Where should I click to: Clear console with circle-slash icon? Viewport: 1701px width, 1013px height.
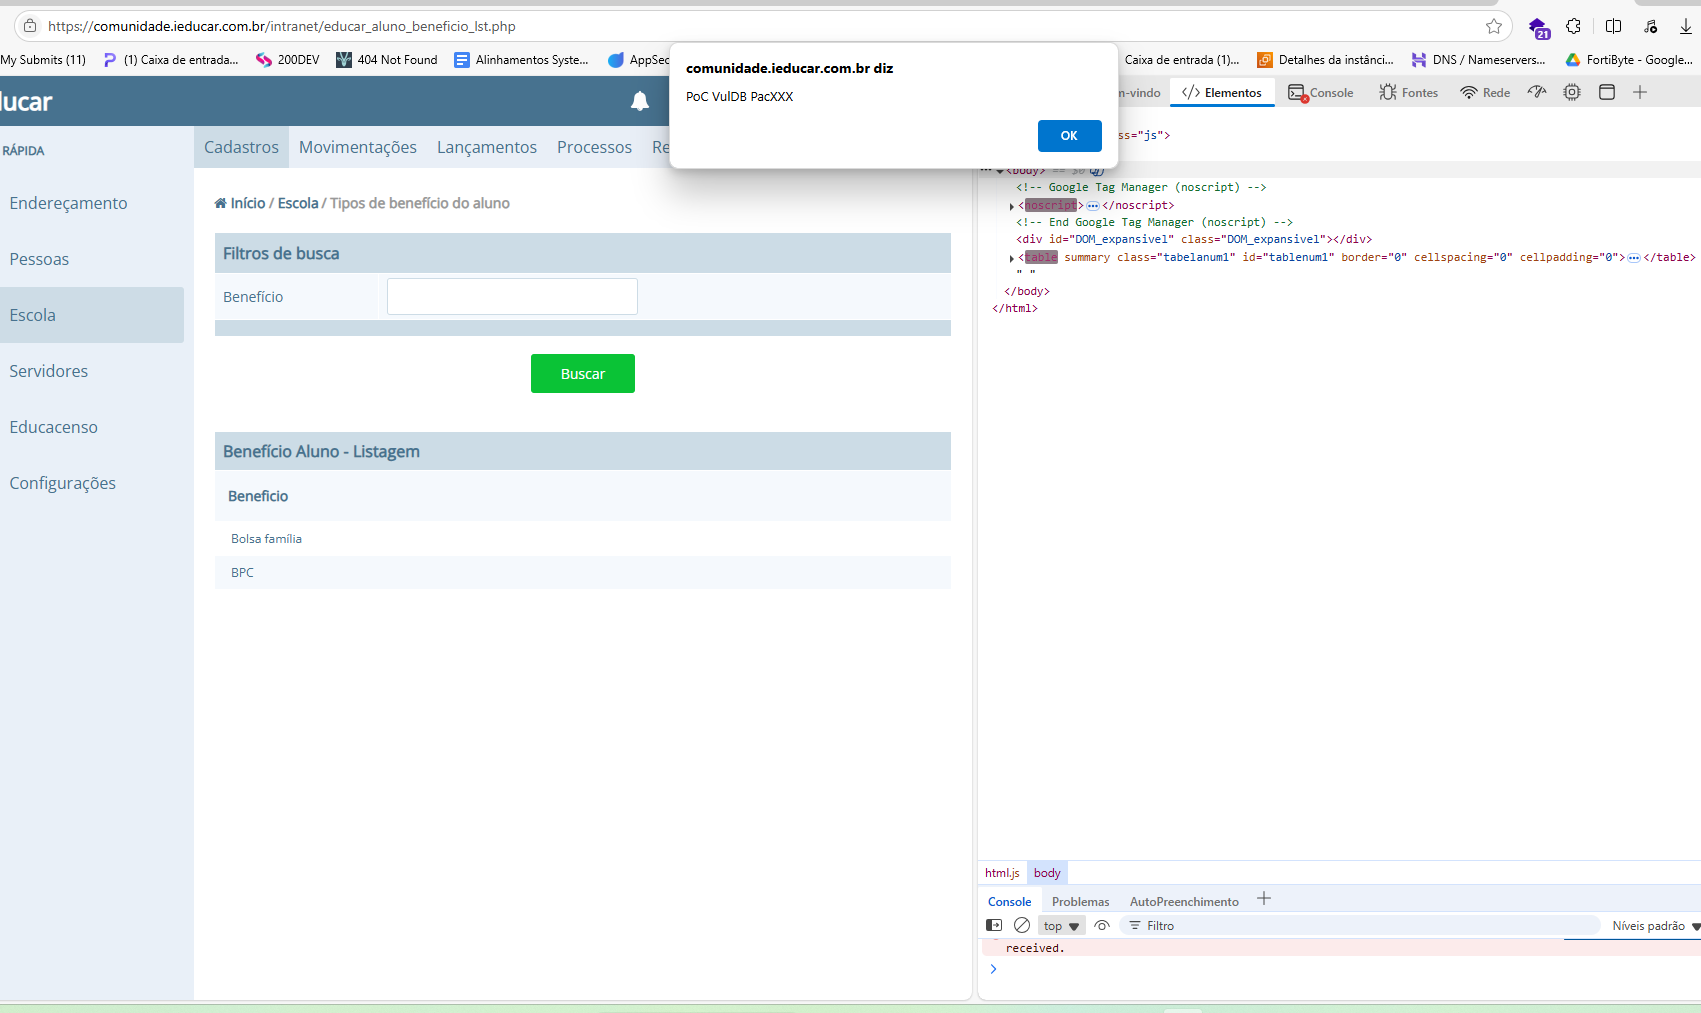[x=1022, y=925]
